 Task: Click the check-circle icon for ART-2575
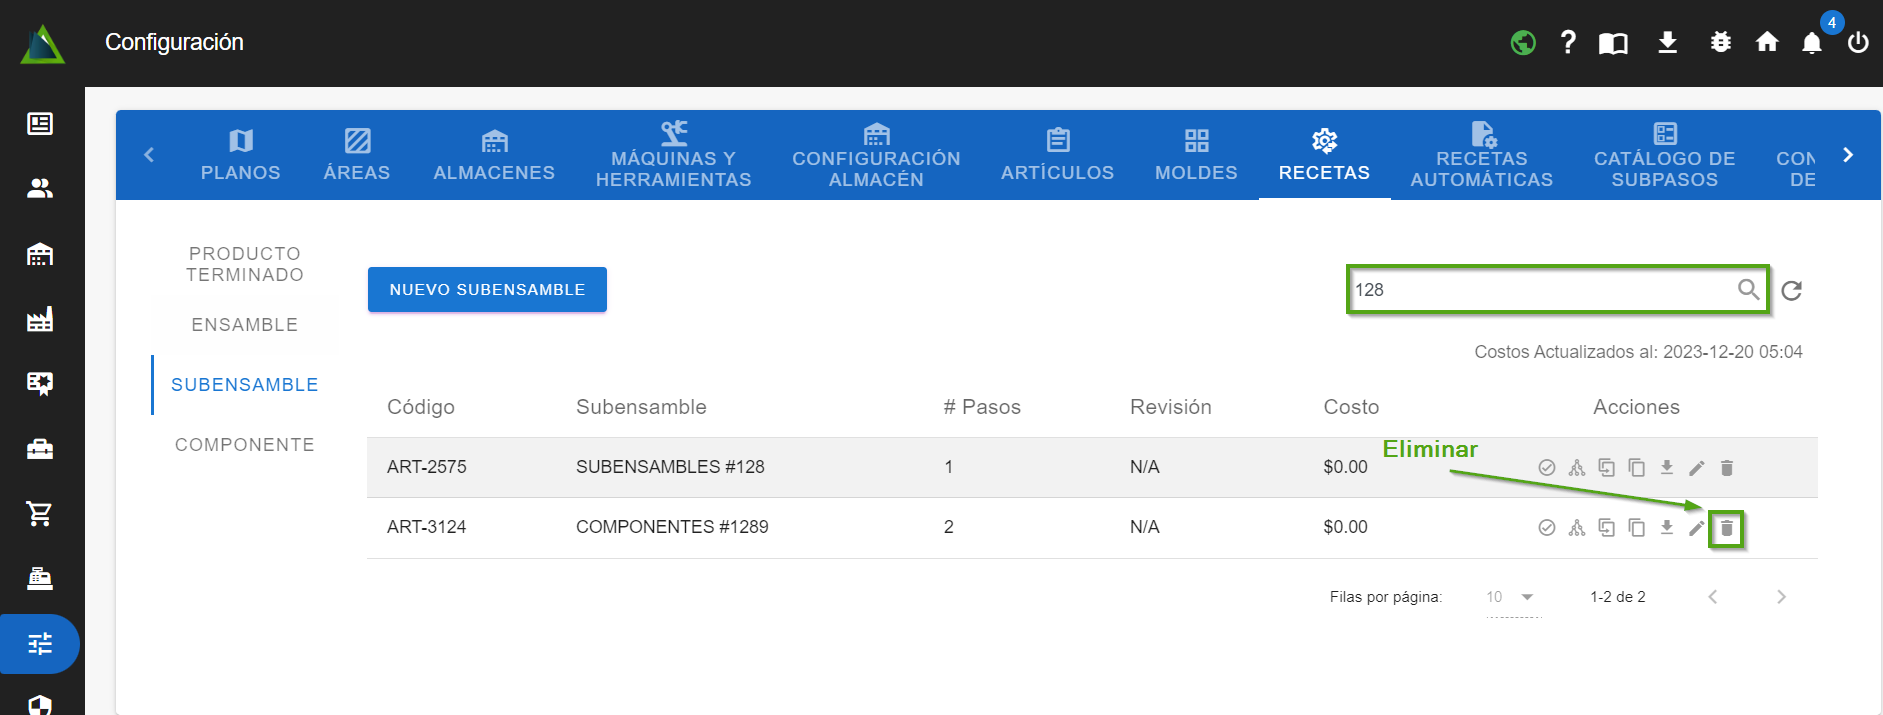[1546, 468]
